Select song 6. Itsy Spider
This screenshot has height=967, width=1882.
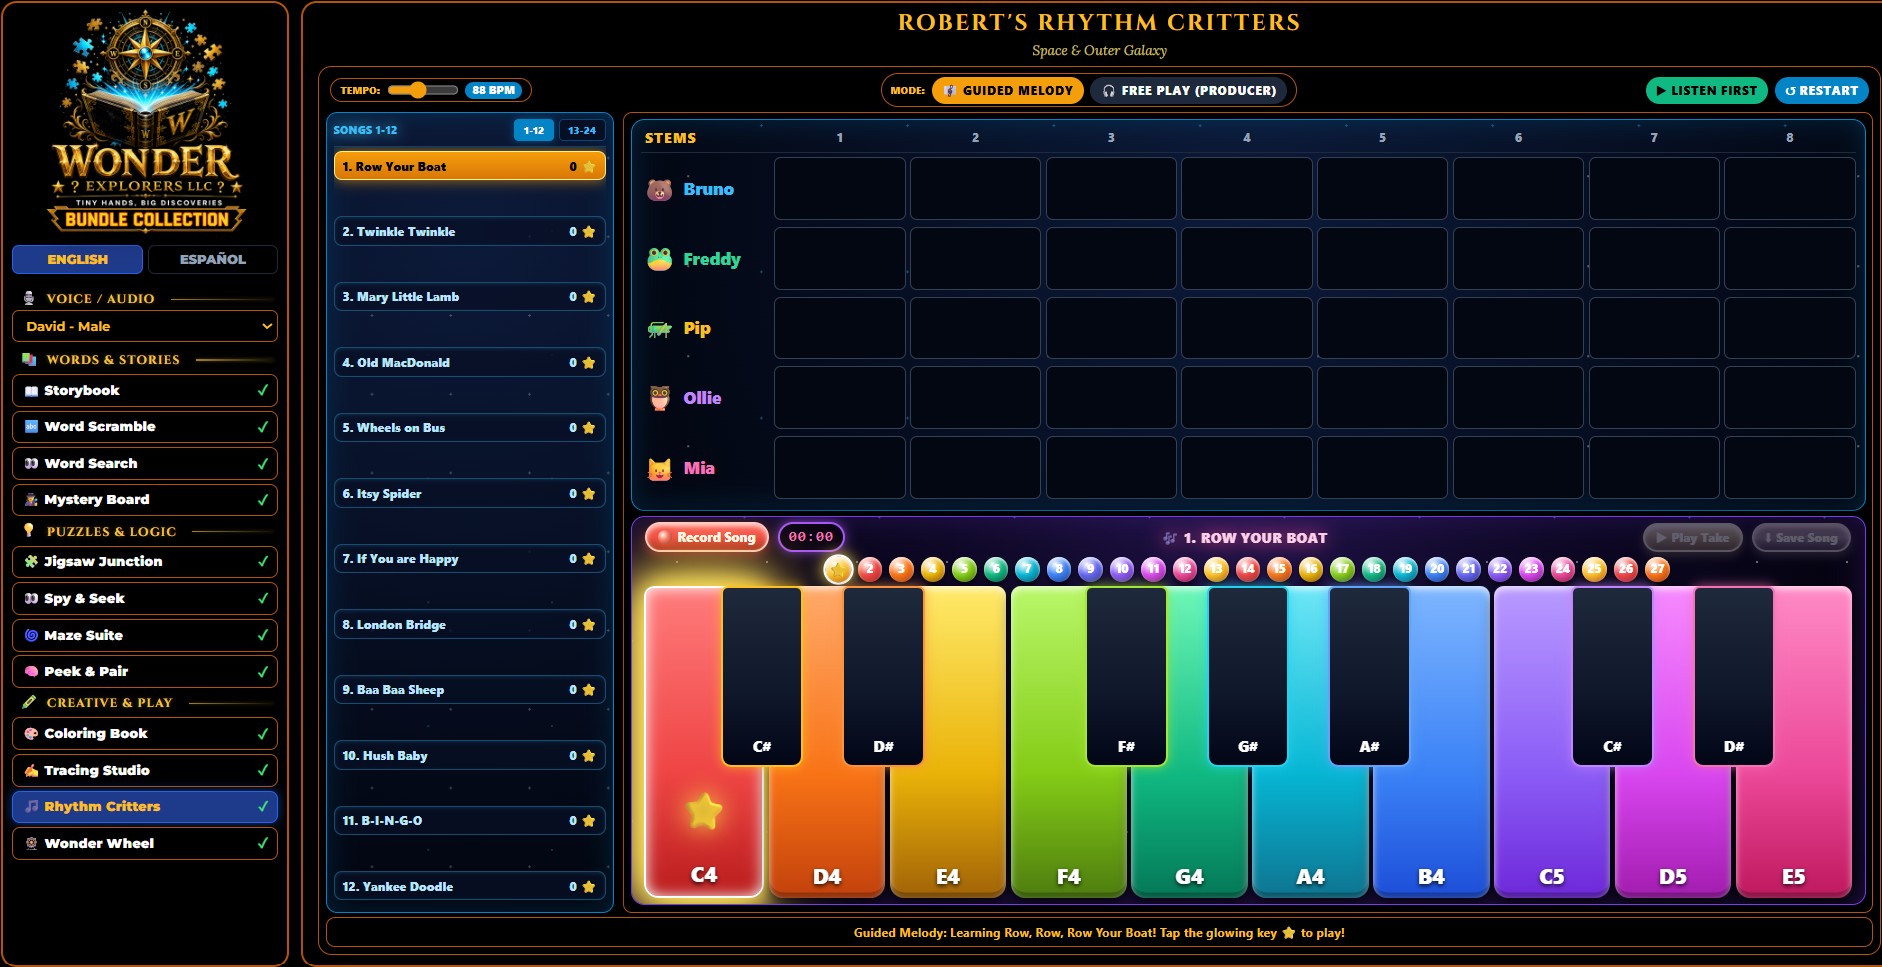470,494
